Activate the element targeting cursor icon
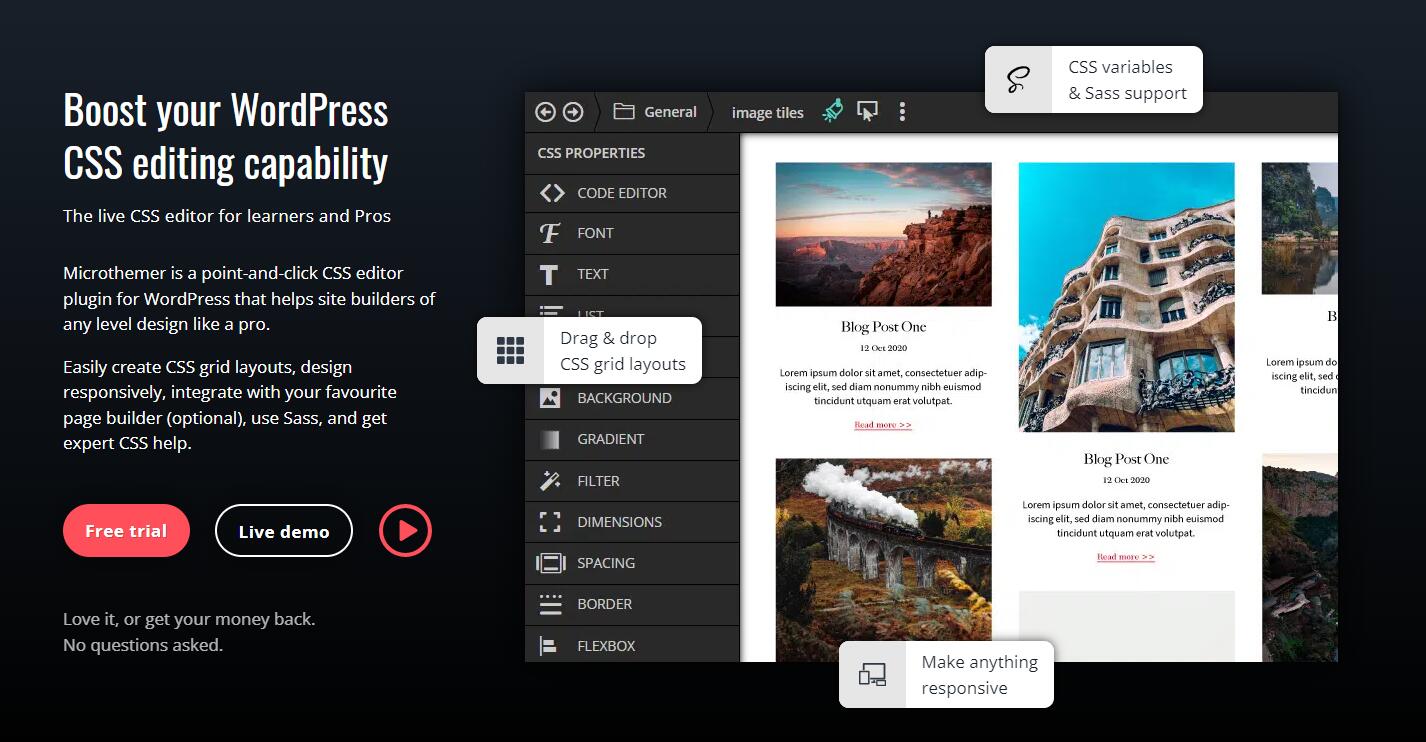This screenshot has width=1426, height=742. click(x=867, y=111)
